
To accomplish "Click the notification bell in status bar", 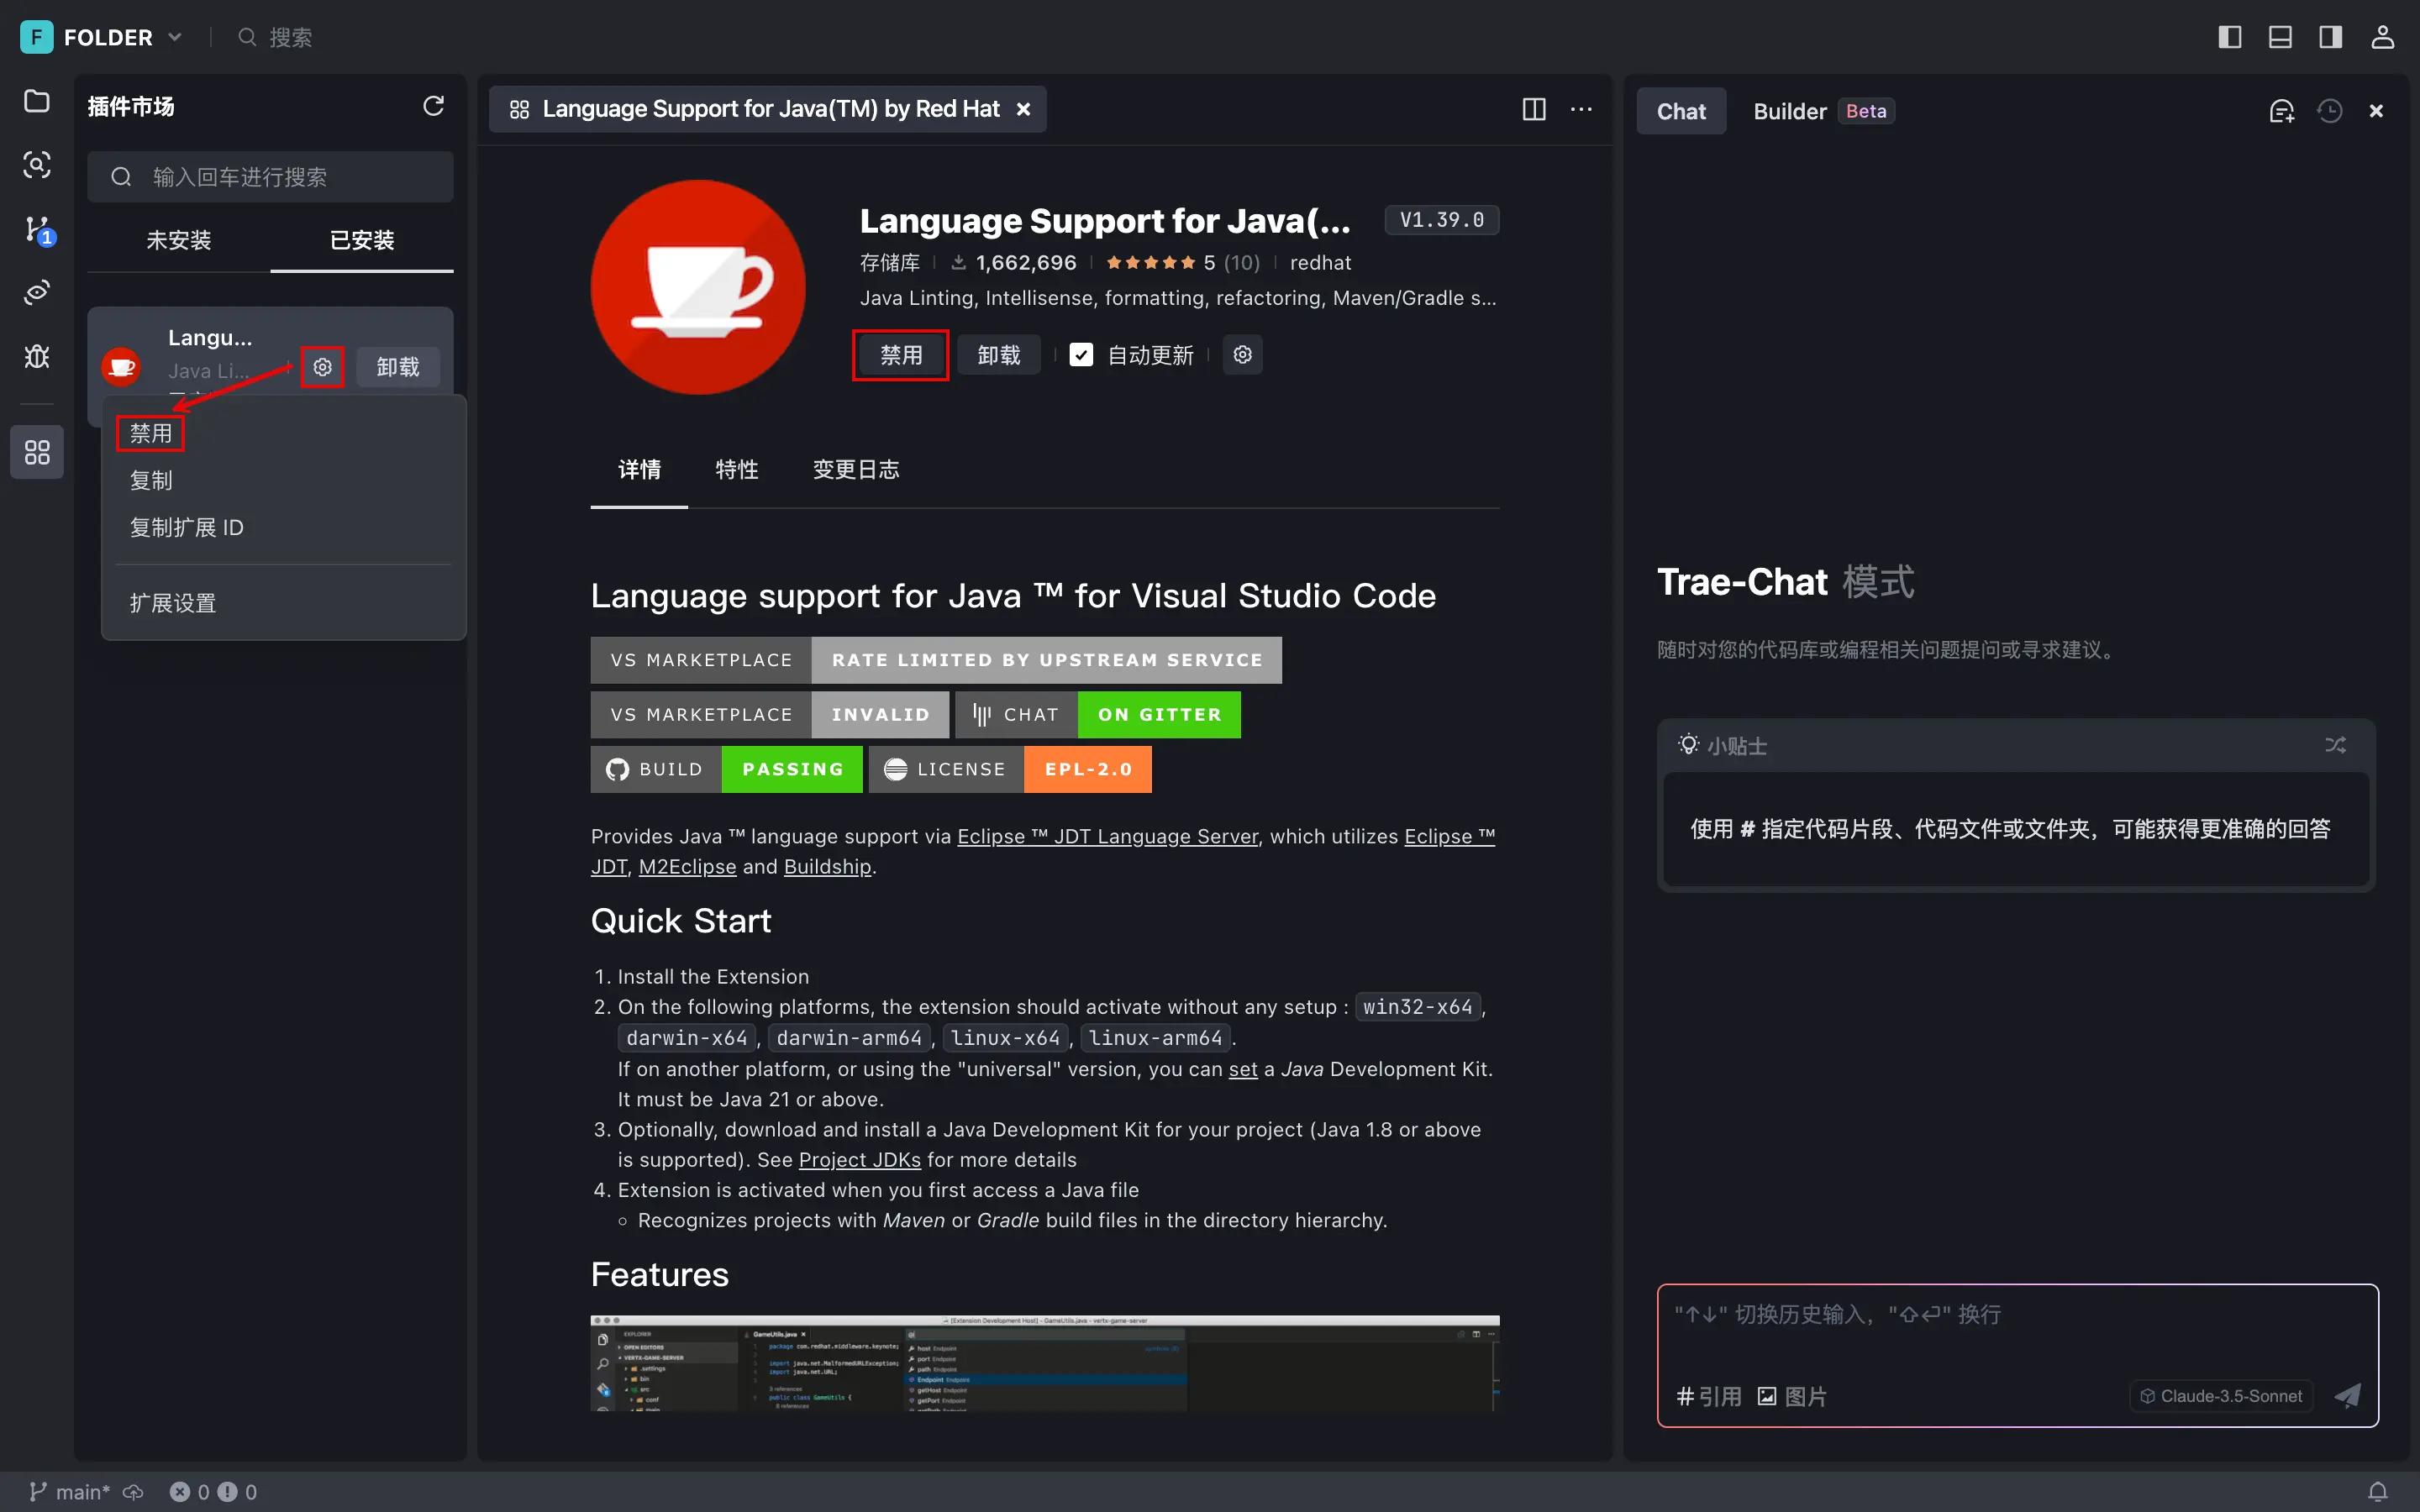I will [2378, 1491].
